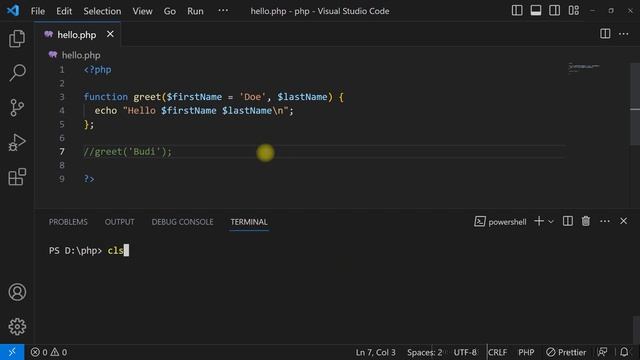Change UTF-8 encoding in status bar
The width and height of the screenshot is (640, 360).
click(465, 352)
